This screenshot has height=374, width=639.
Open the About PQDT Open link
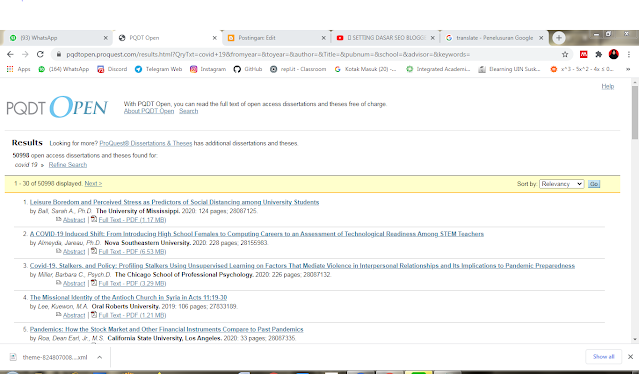(149, 111)
